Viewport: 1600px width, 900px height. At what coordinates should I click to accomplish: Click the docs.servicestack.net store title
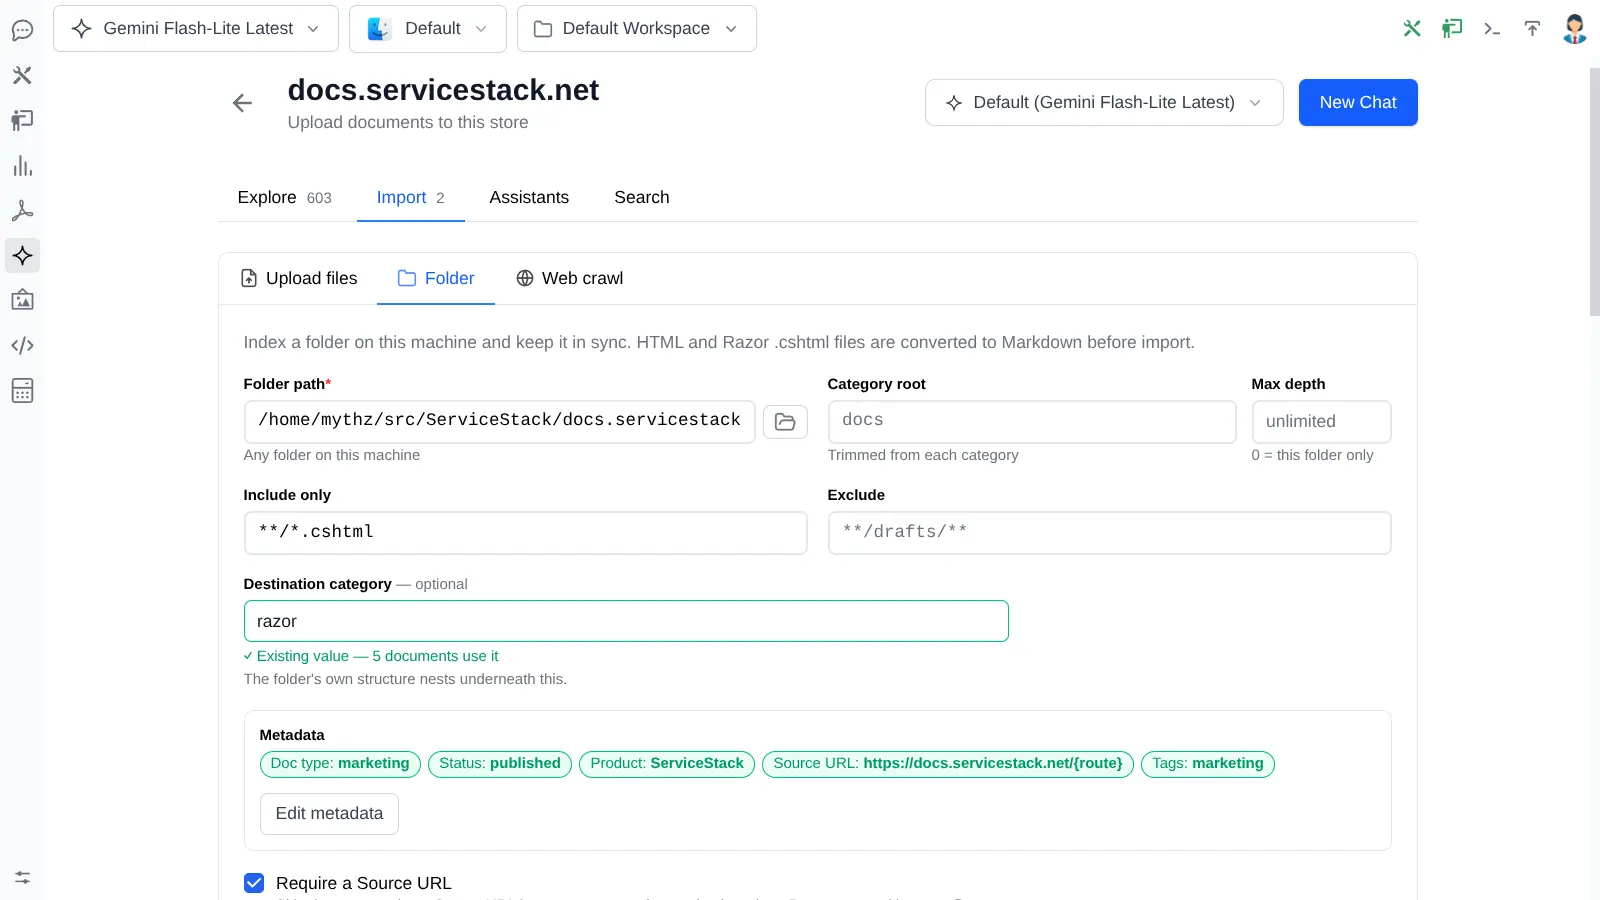(443, 90)
